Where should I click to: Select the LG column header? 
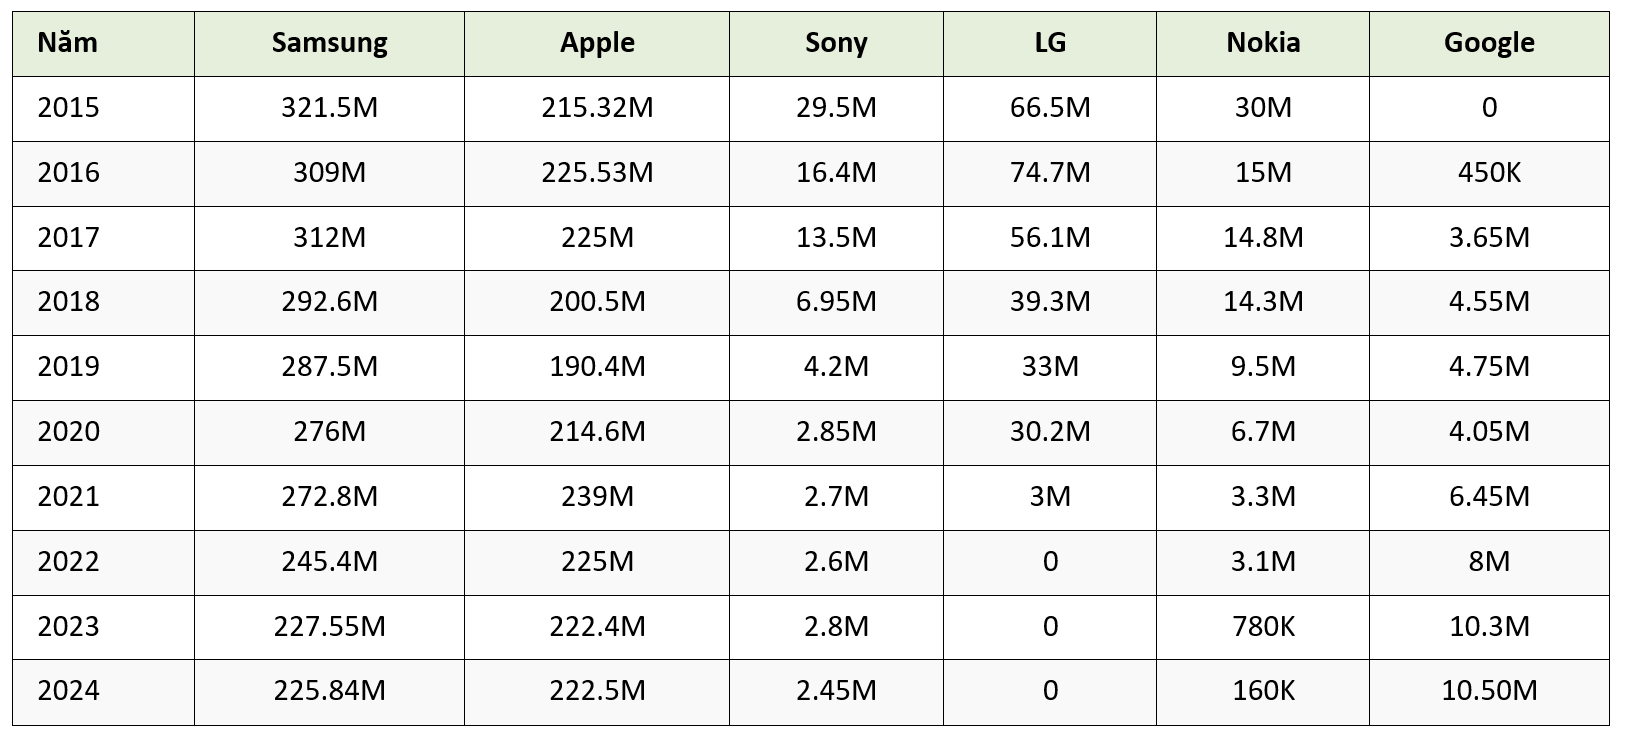click(1050, 43)
